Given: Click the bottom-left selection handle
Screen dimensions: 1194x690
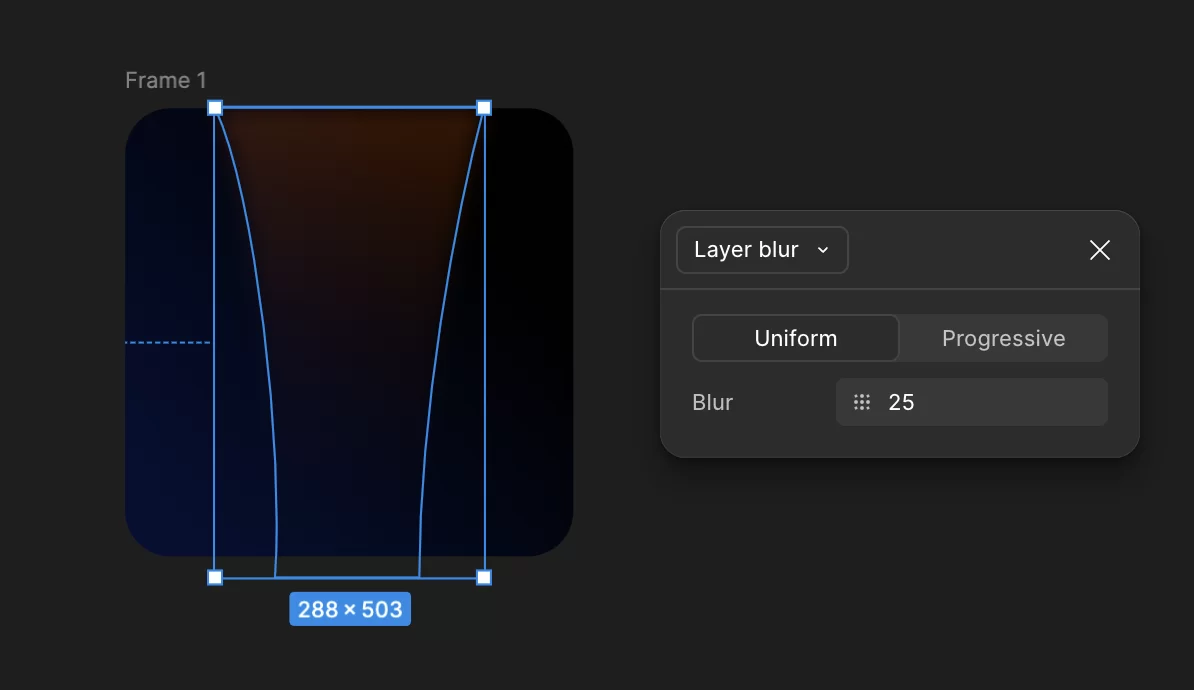Looking at the screenshot, I should pos(215,577).
